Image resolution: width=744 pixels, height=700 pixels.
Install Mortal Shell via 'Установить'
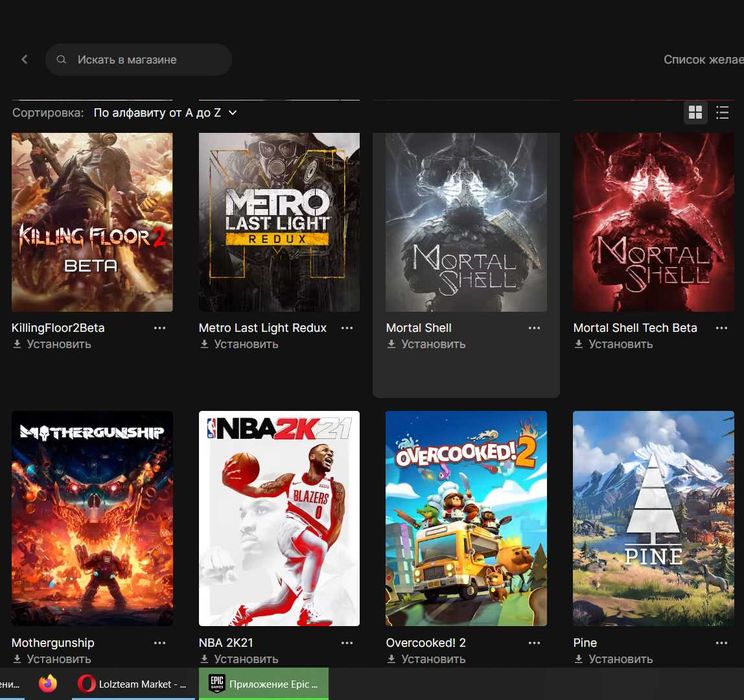point(433,344)
